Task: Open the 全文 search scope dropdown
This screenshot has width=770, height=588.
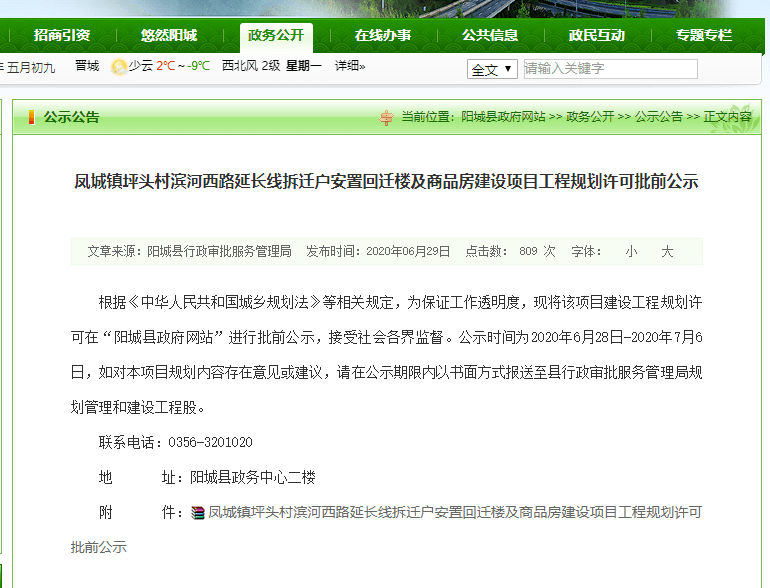Action: click(x=493, y=69)
